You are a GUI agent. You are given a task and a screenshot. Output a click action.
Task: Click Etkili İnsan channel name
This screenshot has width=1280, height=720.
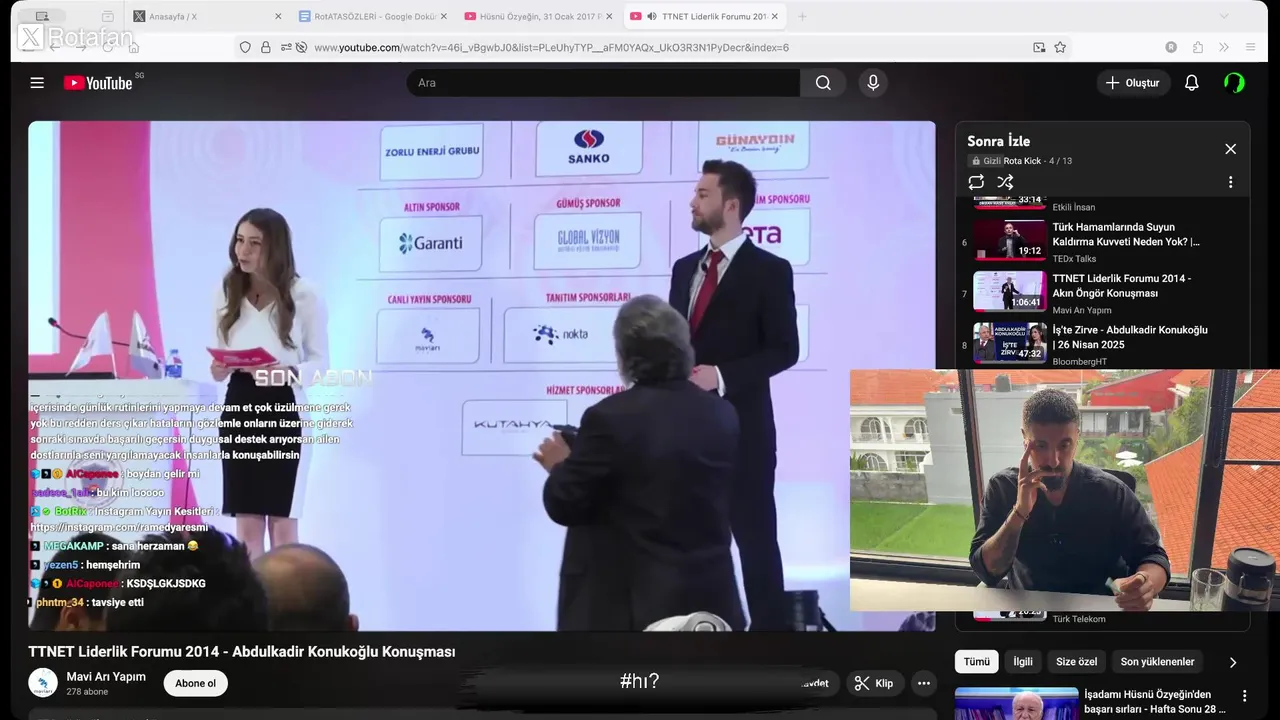click(1074, 208)
